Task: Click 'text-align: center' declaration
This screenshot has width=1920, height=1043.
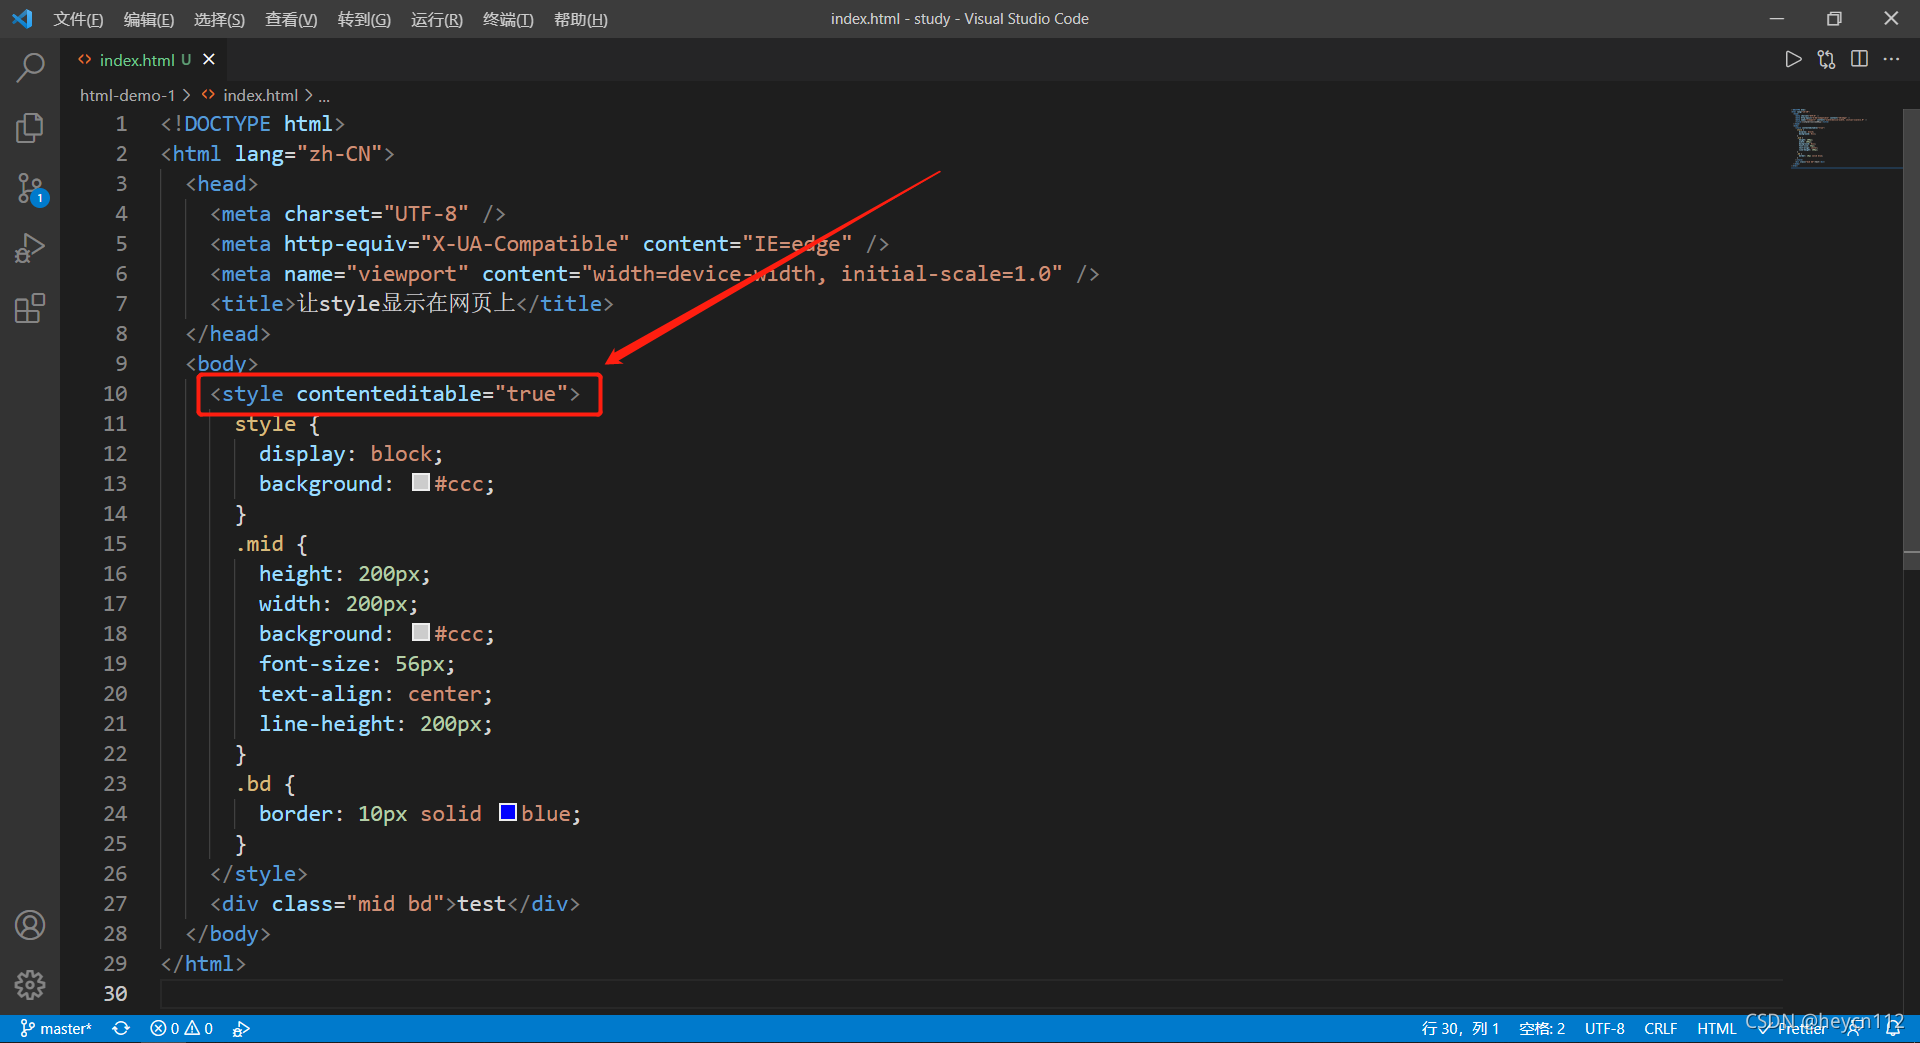Action: (x=375, y=694)
